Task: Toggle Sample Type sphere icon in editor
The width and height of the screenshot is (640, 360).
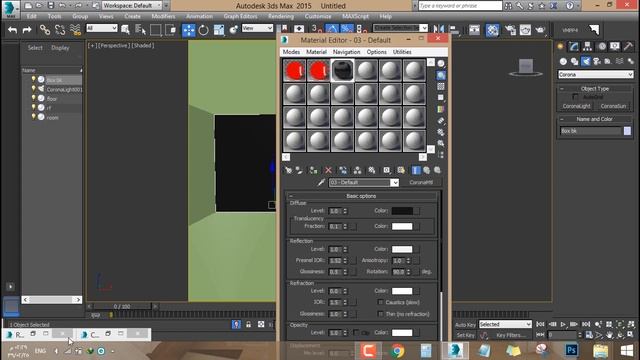Action: (x=441, y=64)
